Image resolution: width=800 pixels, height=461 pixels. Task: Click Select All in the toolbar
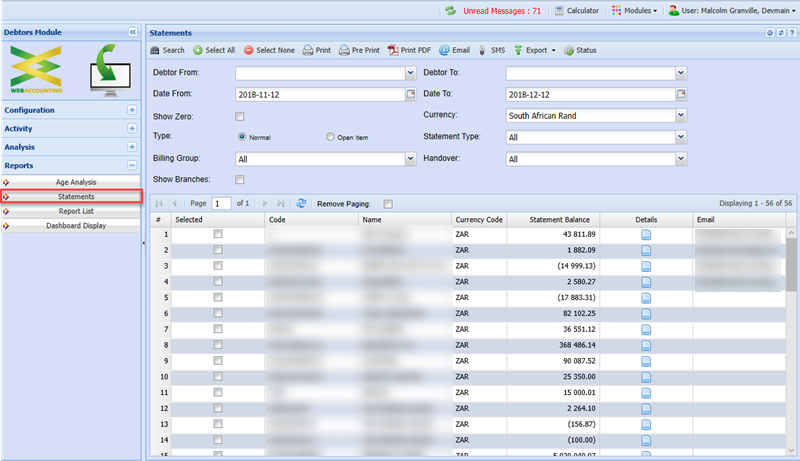point(214,50)
